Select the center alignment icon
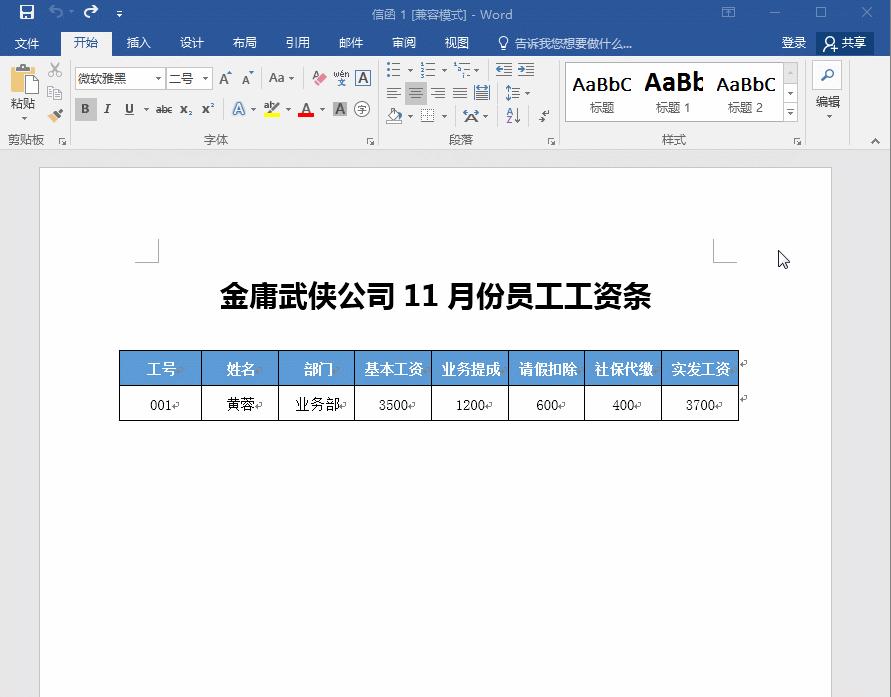The image size is (891, 697). point(415,93)
